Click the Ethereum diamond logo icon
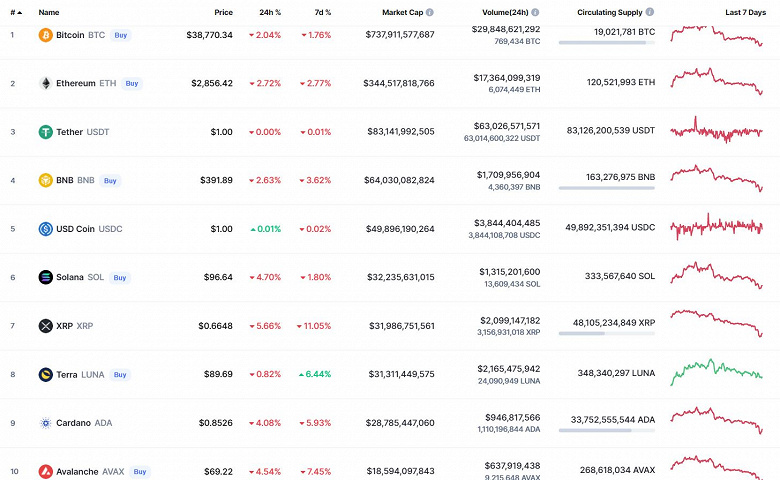This screenshot has width=780, height=480. point(45,83)
